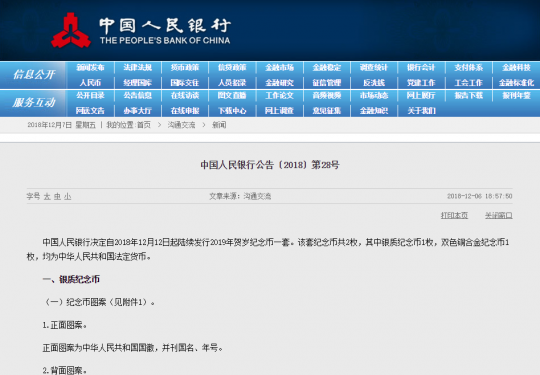Screen dimensions: 540x375
Task: Select 市场动态 in service navigation
Action: [x=374, y=95]
